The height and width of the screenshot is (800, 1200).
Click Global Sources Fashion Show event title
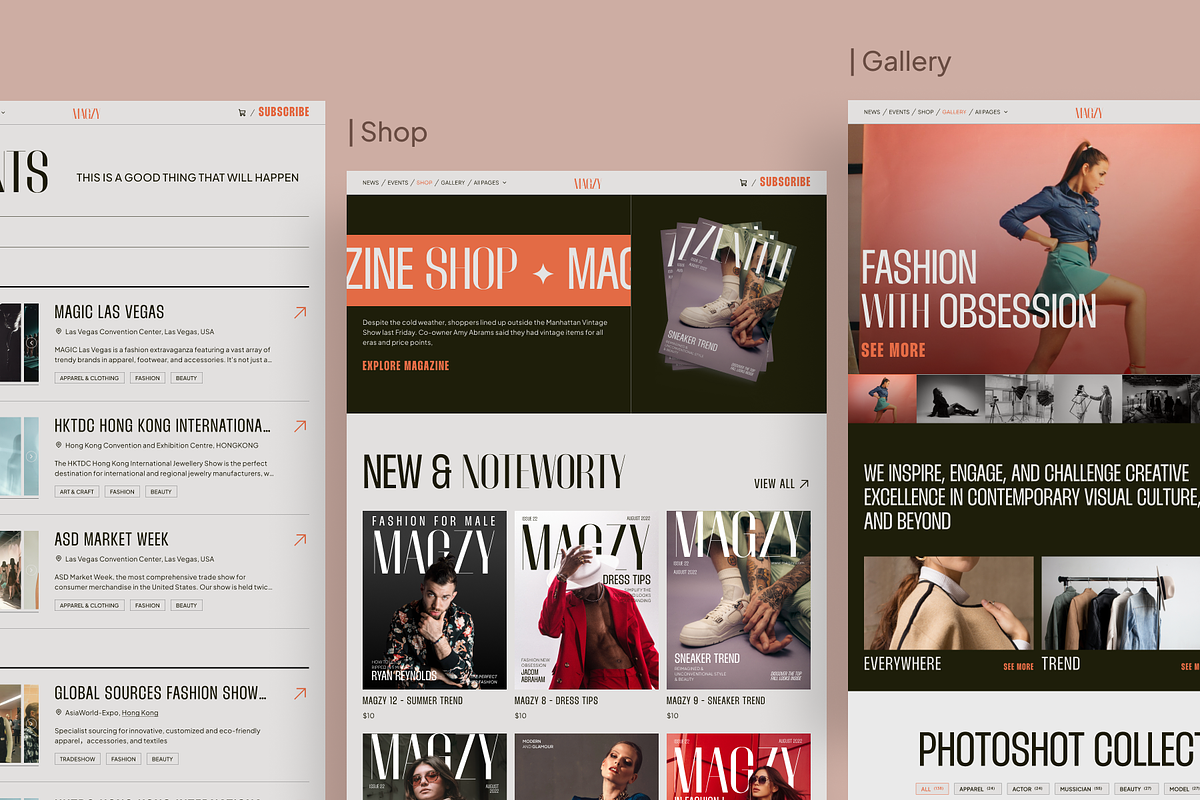coord(160,692)
